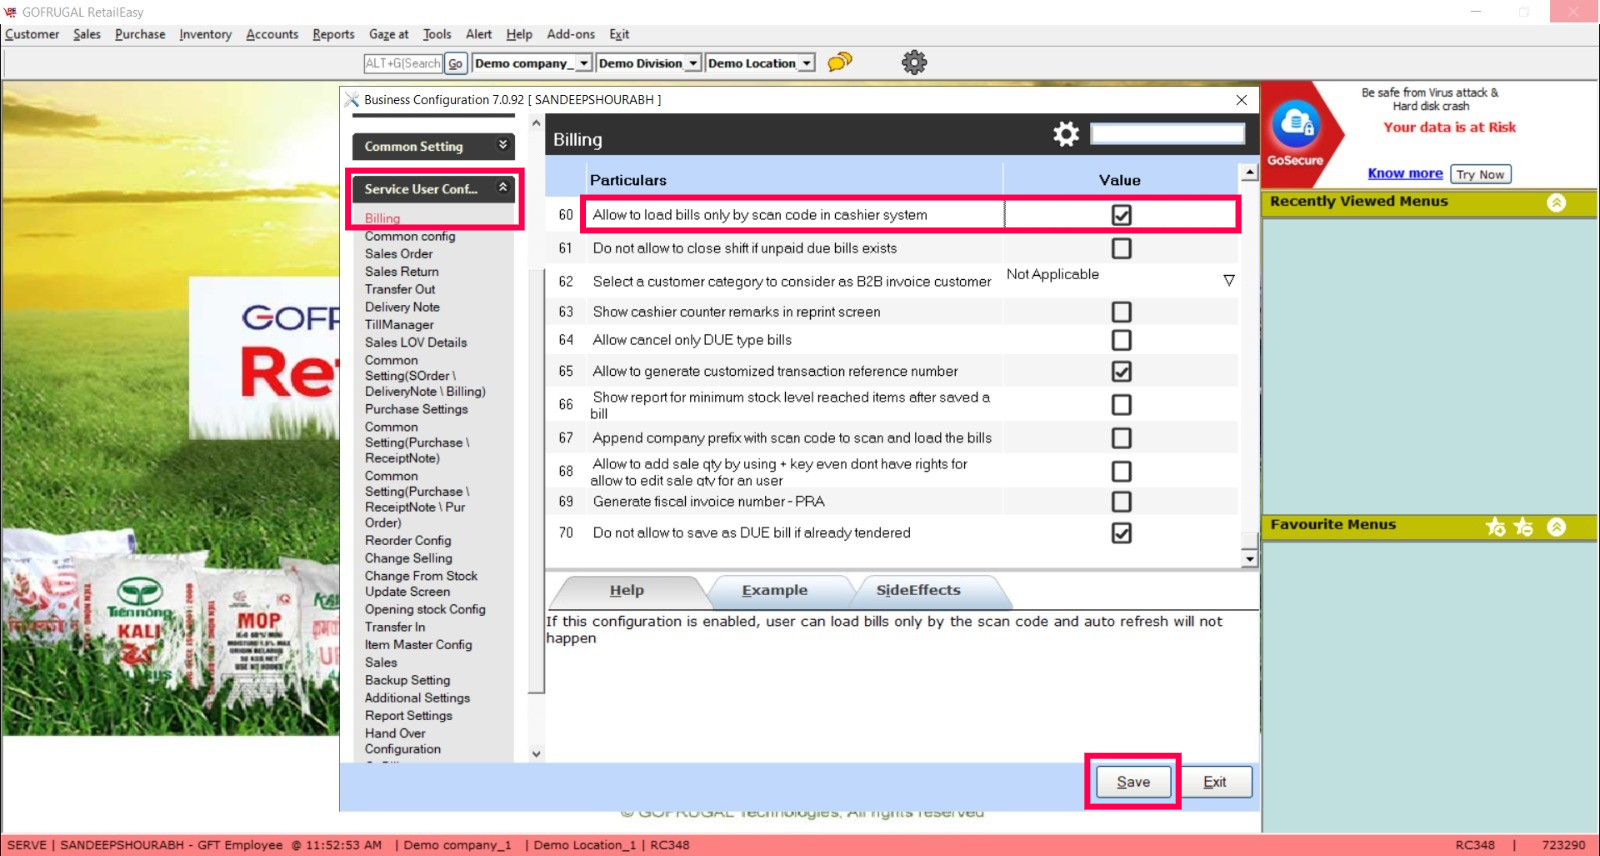Collapse the Recently Viewed Menus panel

pyautogui.click(x=1556, y=202)
